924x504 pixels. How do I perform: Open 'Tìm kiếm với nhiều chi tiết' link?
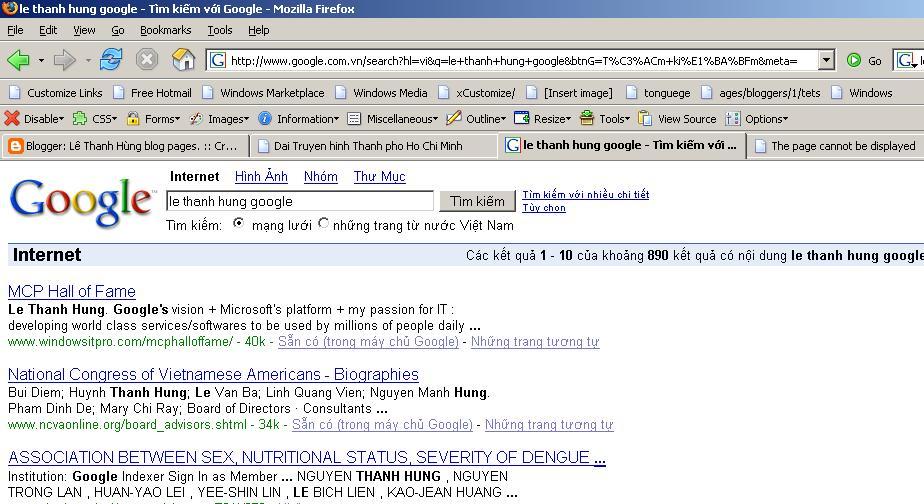tap(586, 195)
